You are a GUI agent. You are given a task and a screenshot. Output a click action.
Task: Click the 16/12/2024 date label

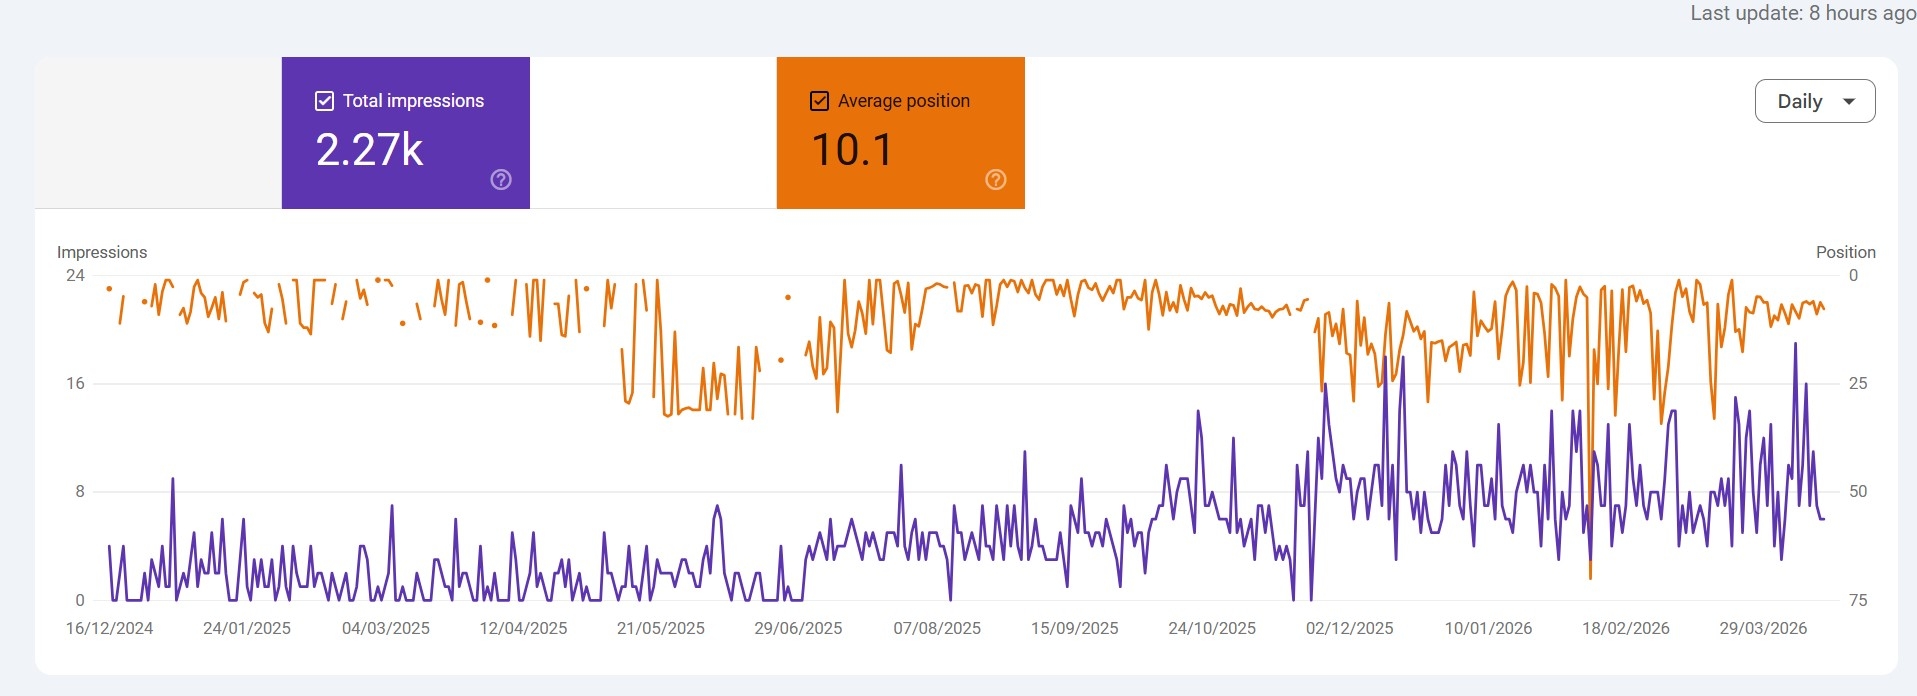click(109, 628)
